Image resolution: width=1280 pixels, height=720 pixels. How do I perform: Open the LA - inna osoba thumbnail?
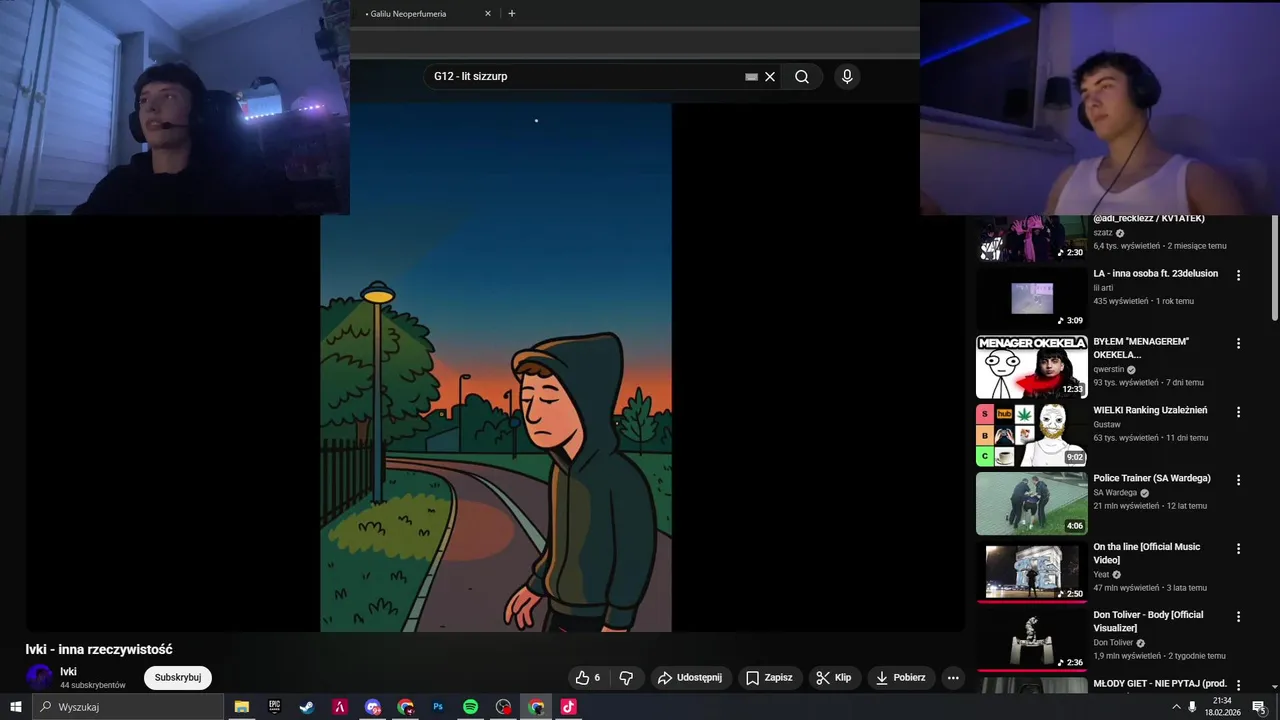click(1031, 298)
